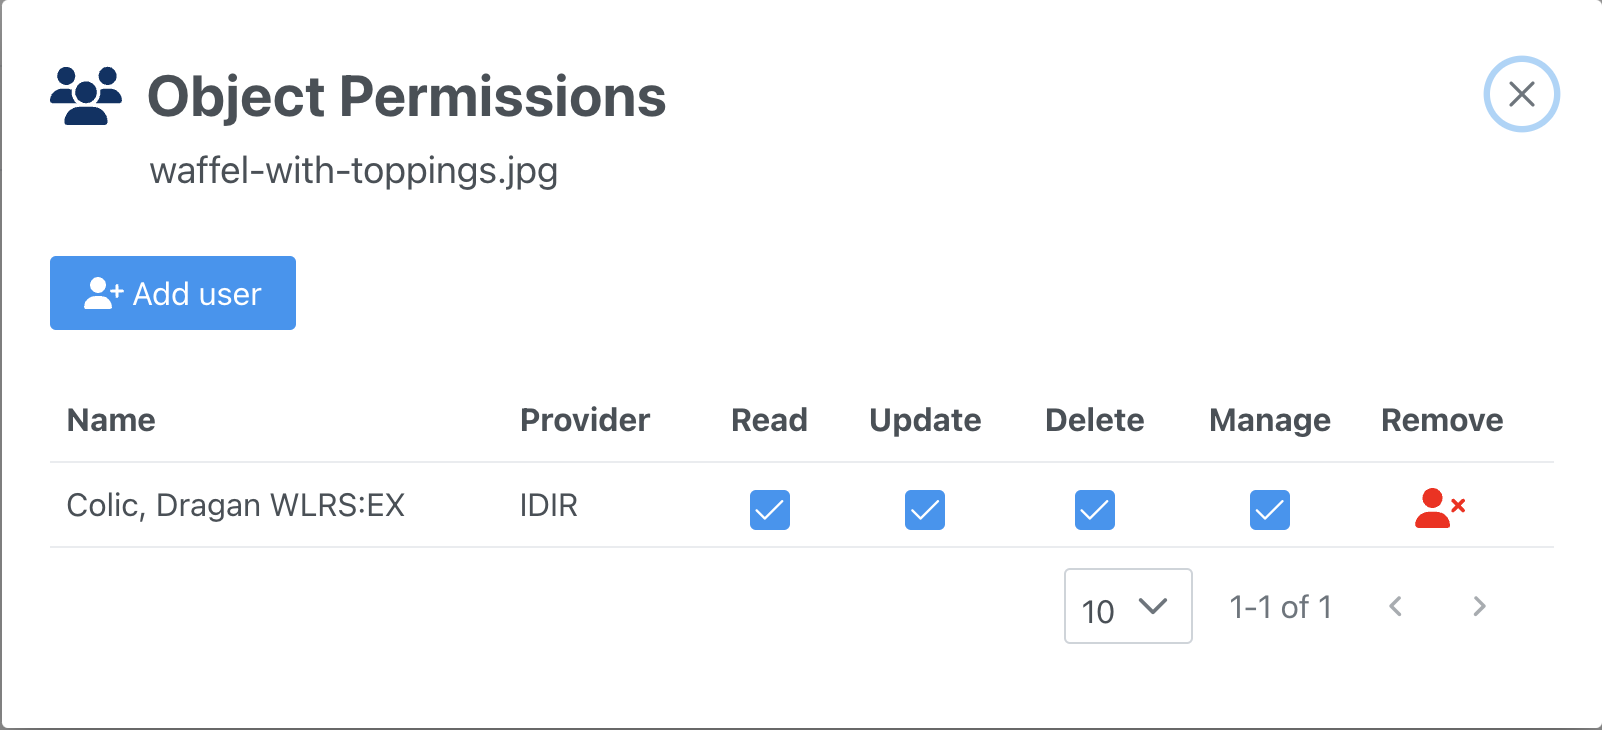
Task: Click the Delete column header
Action: pyautogui.click(x=1095, y=420)
